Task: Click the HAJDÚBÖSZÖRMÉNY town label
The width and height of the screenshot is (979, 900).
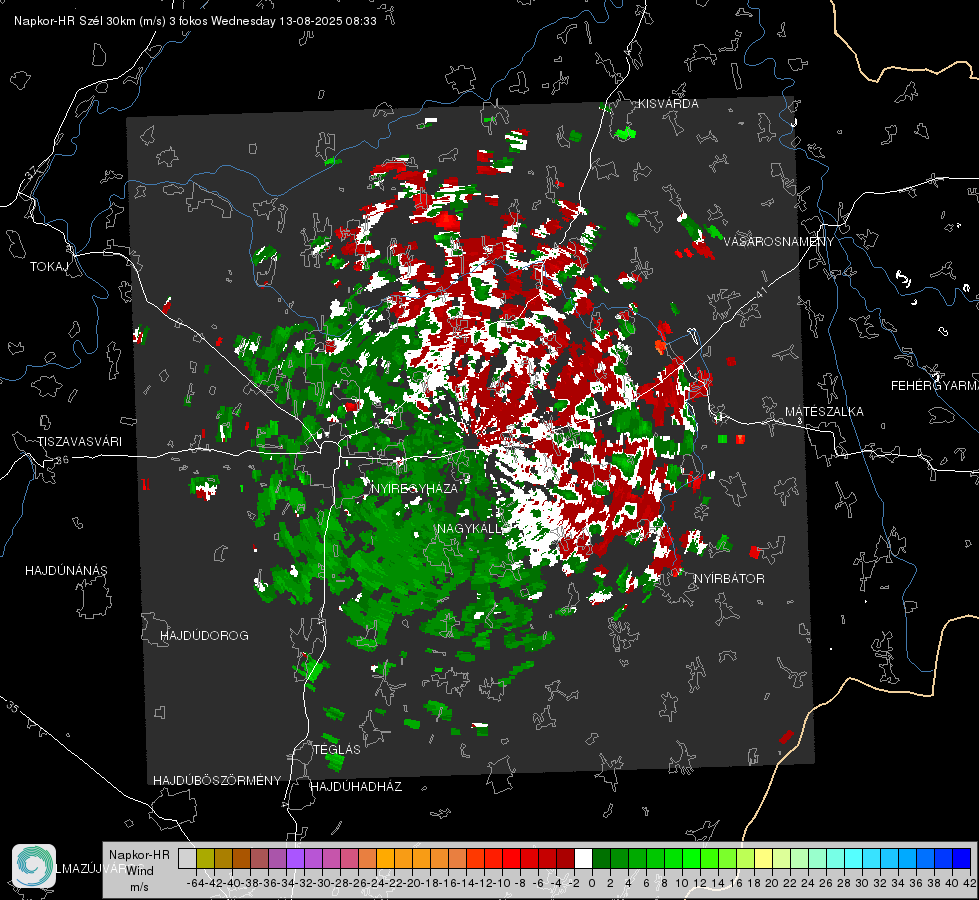Action: pyautogui.click(x=217, y=781)
